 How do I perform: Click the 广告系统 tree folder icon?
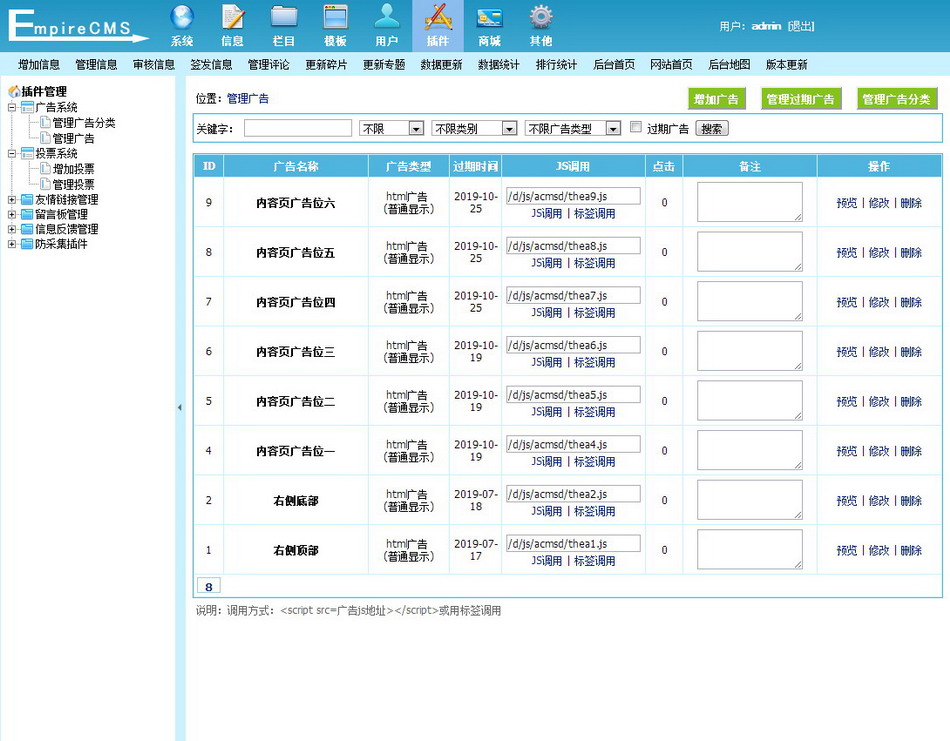[x=27, y=107]
